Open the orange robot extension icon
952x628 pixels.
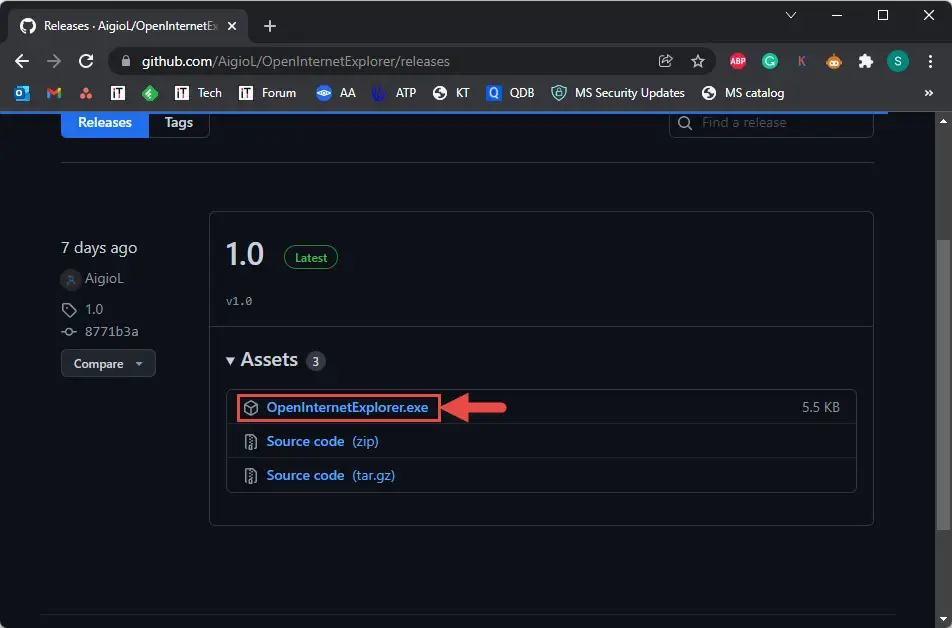click(x=834, y=61)
